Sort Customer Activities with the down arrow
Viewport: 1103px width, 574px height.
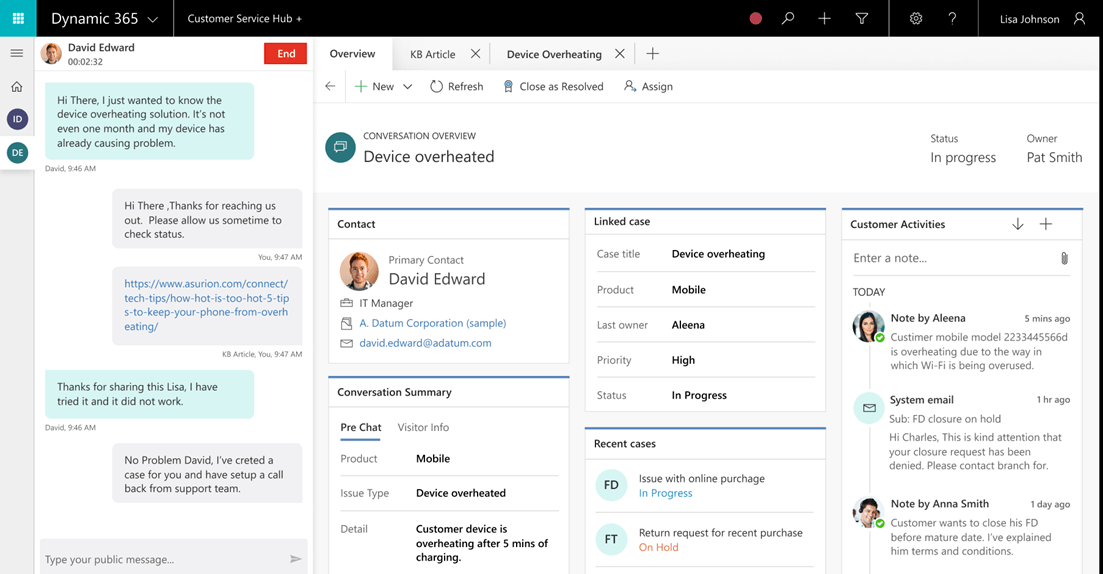1018,224
